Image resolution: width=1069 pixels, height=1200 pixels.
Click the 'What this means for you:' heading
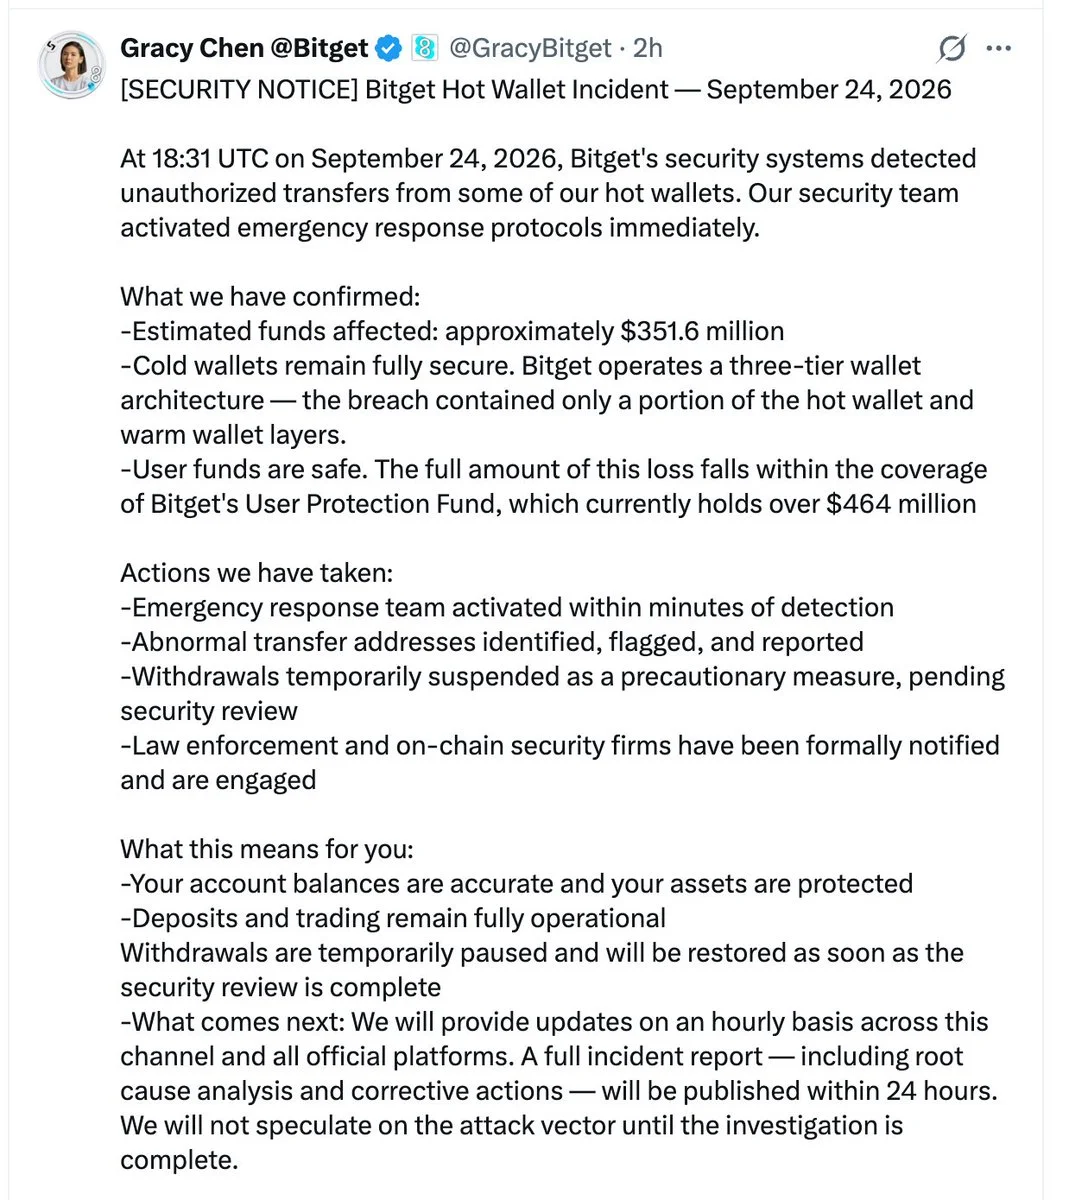click(x=267, y=849)
